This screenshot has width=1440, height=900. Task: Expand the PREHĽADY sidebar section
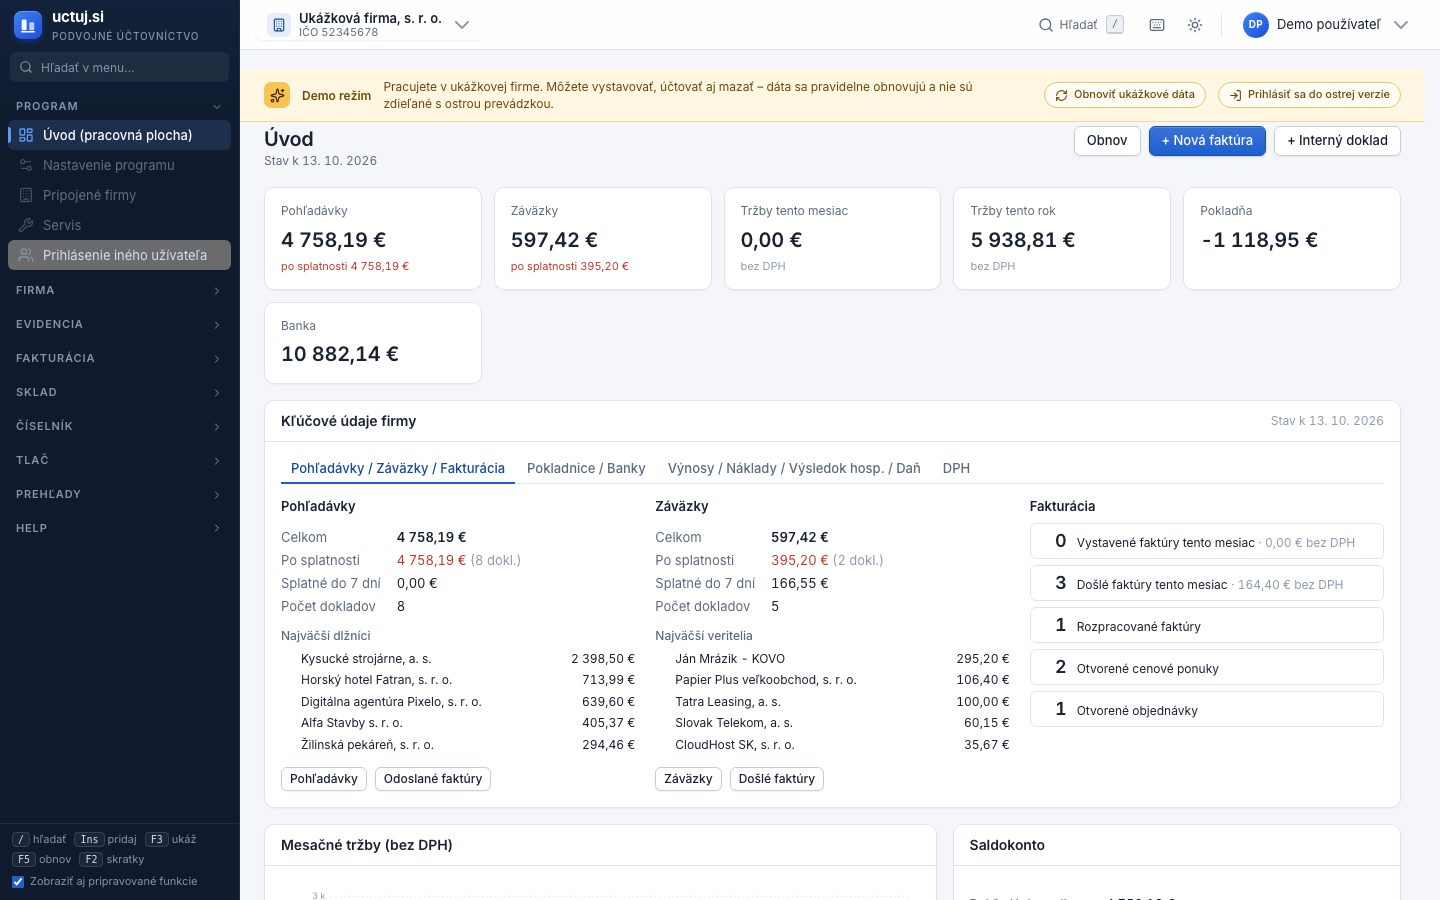point(120,494)
